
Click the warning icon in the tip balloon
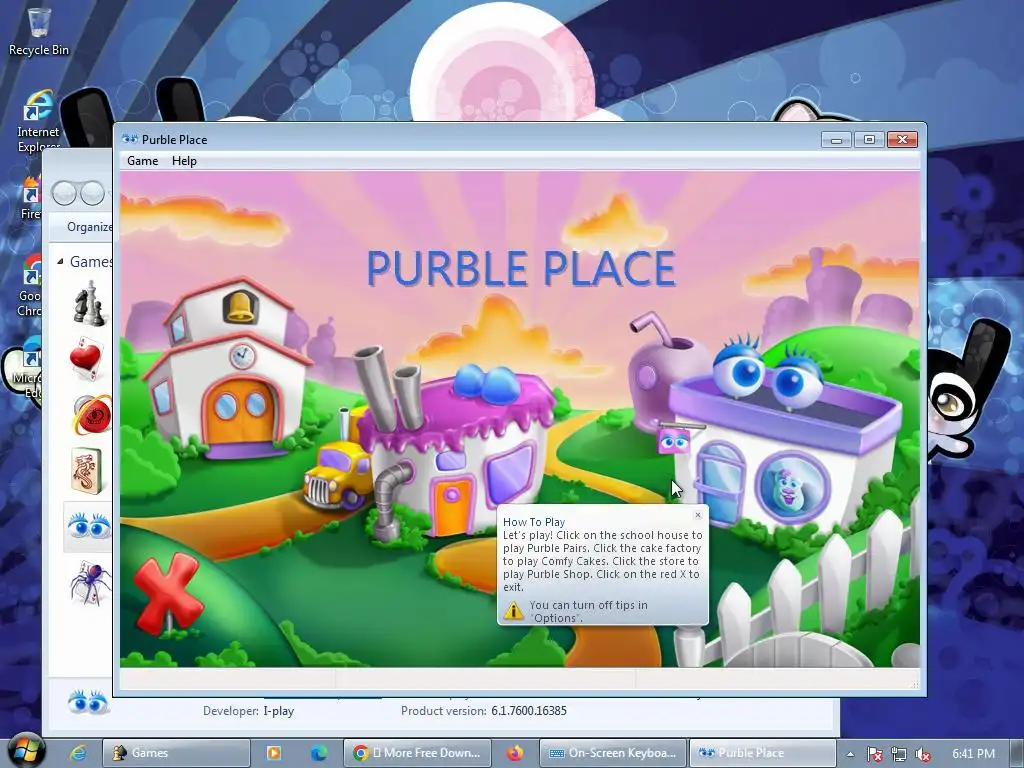pos(513,611)
